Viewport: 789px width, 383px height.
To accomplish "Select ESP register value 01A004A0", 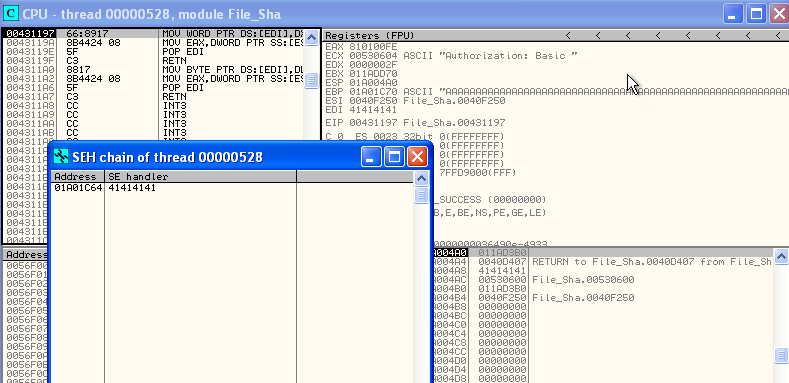I will click(x=373, y=83).
